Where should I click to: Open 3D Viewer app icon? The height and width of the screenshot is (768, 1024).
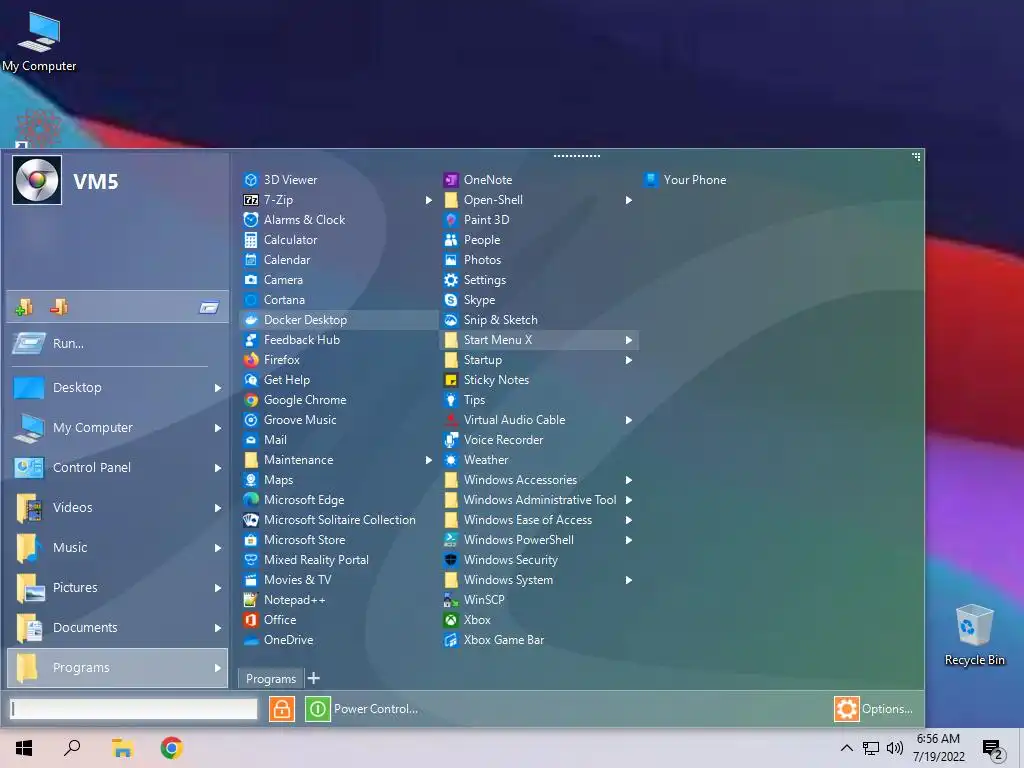(251, 180)
